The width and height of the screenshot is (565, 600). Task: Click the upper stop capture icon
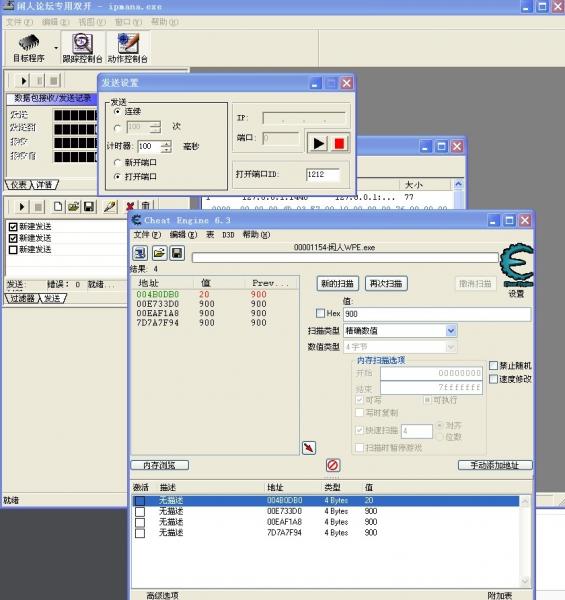click(x=54, y=81)
